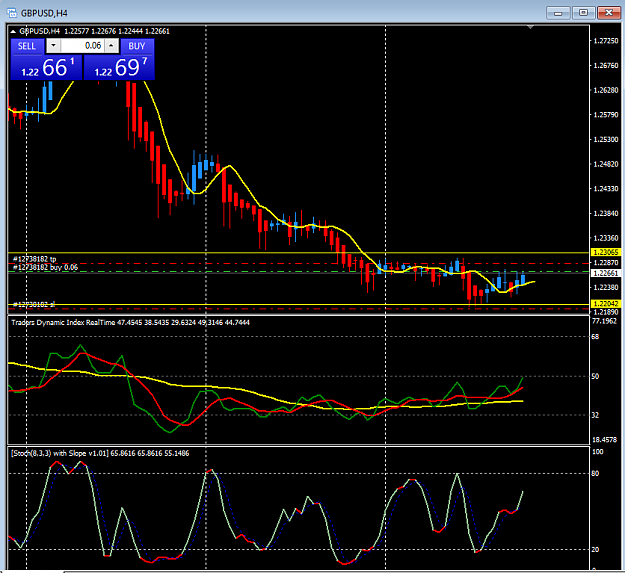Click the current price tag 1.22661

(x=605, y=273)
